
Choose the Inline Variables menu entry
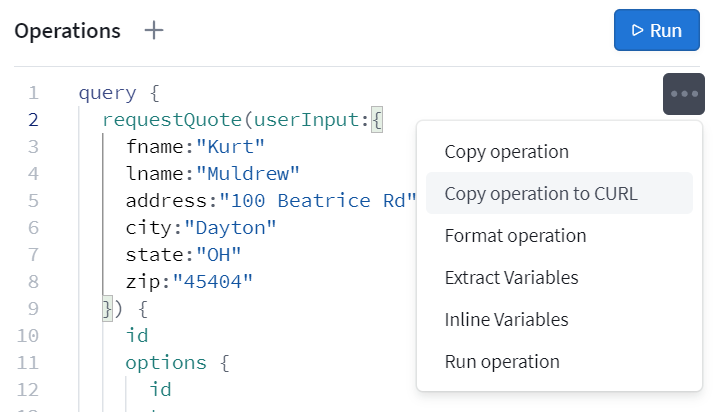click(x=506, y=320)
